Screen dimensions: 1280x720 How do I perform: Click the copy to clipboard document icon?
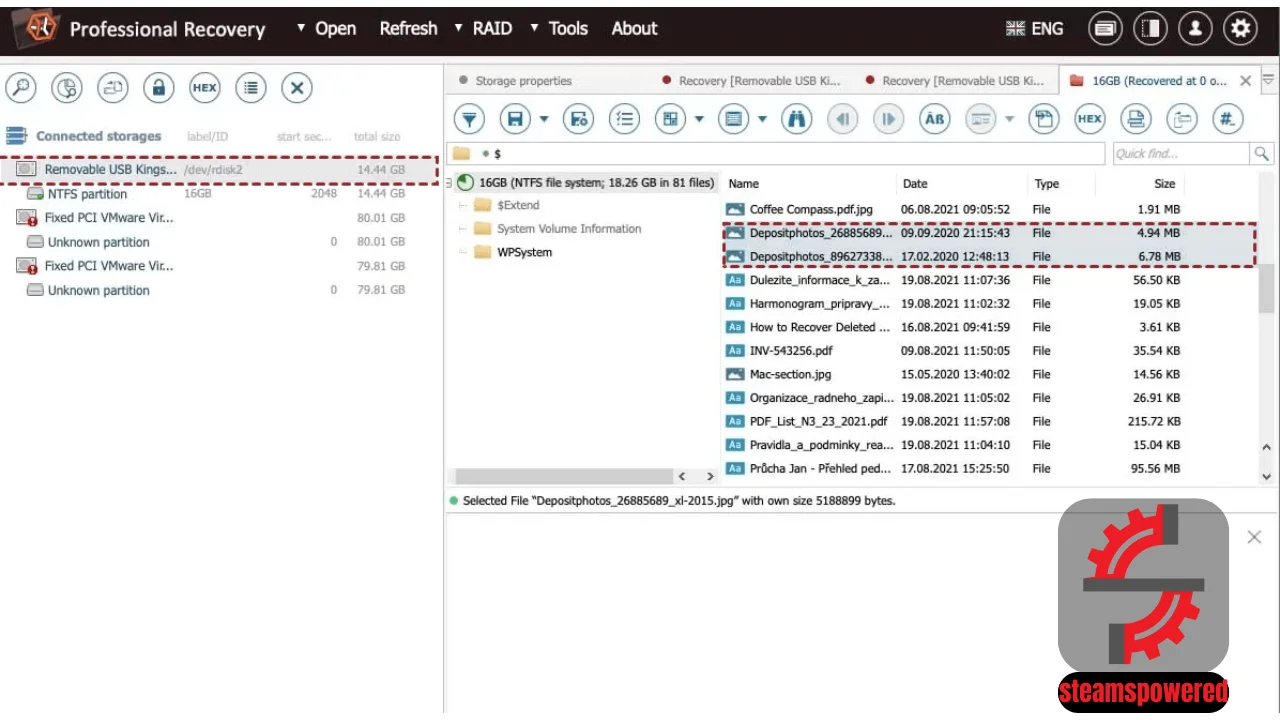1044,120
